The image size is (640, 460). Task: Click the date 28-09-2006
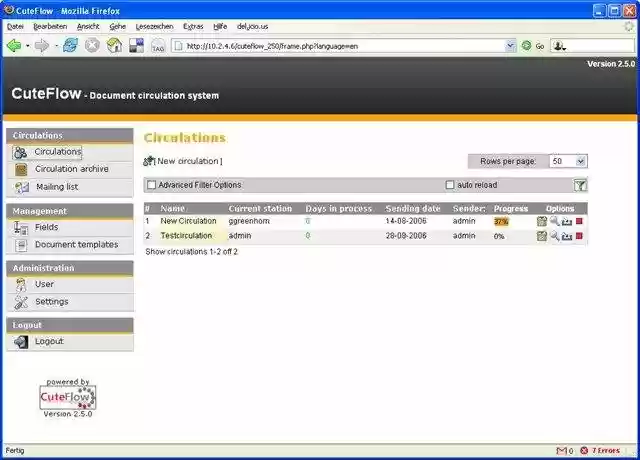406,236
